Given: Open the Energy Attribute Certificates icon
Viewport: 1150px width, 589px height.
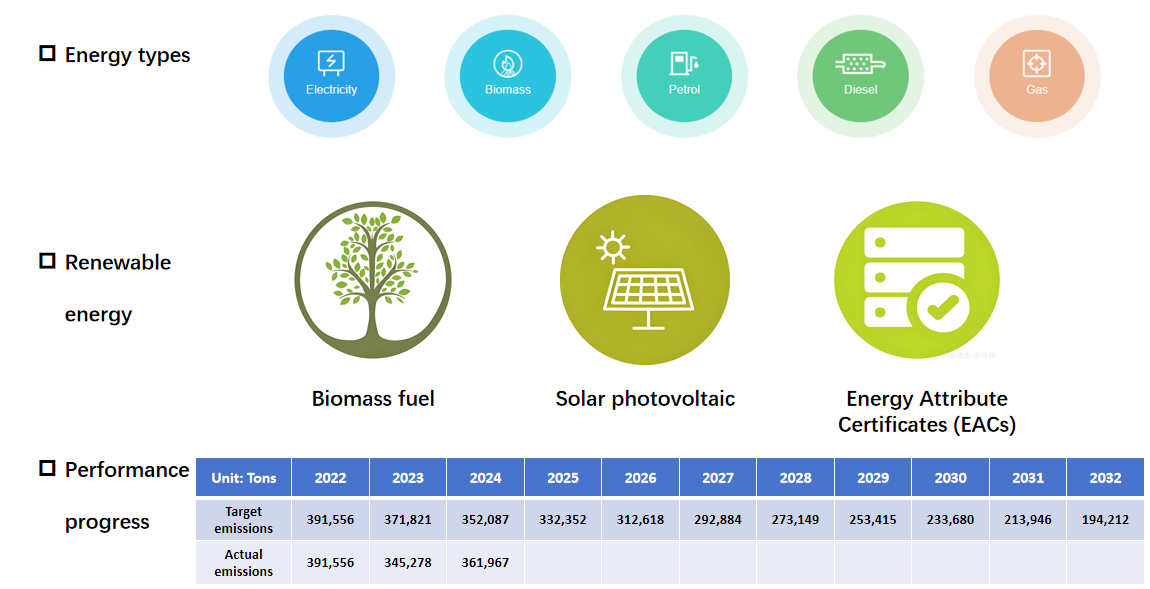Looking at the screenshot, I should 916,278.
